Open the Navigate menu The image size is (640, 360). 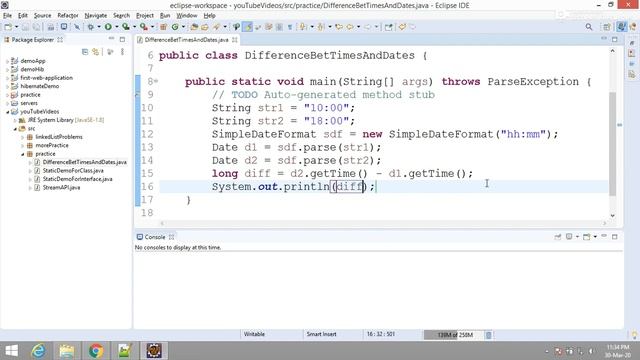pos(96,16)
